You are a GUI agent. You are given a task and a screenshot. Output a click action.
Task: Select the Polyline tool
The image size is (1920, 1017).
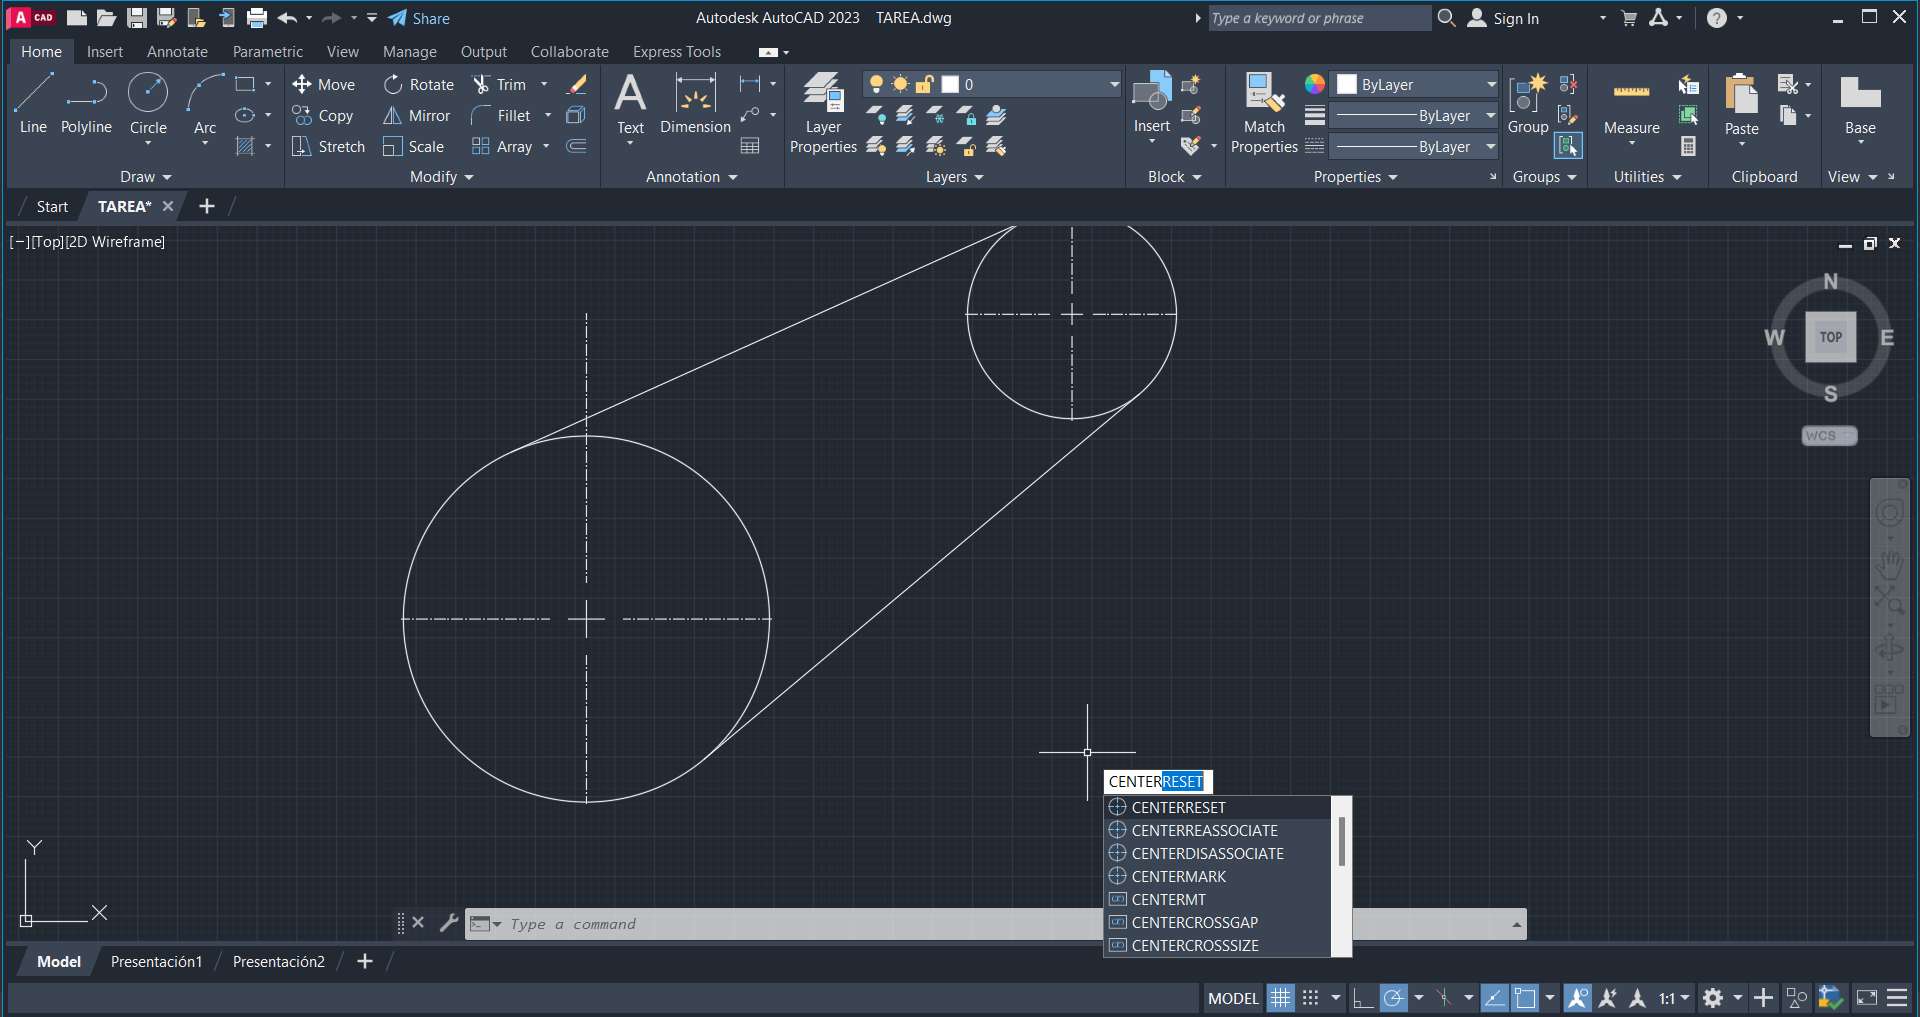[x=86, y=103]
